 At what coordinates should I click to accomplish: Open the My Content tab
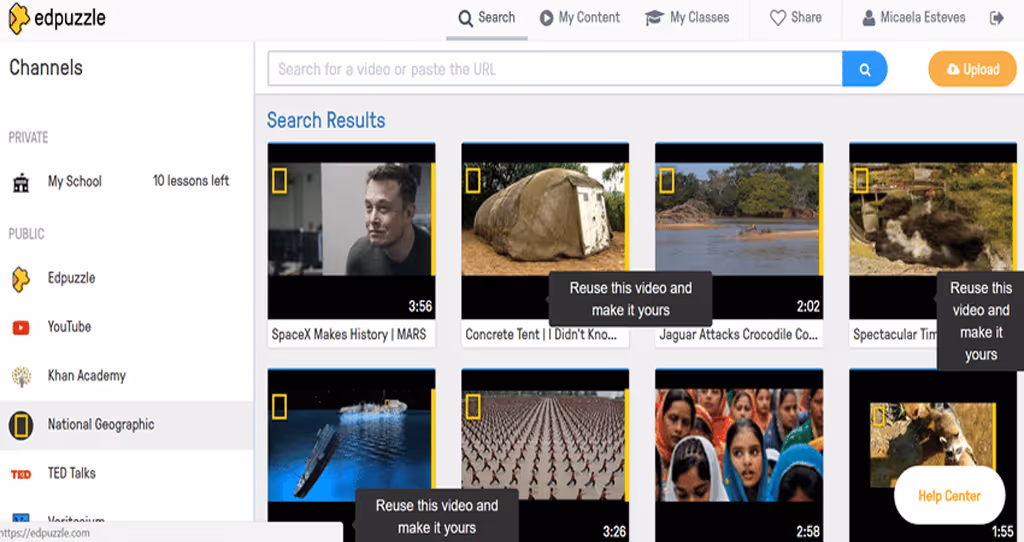click(x=579, y=18)
